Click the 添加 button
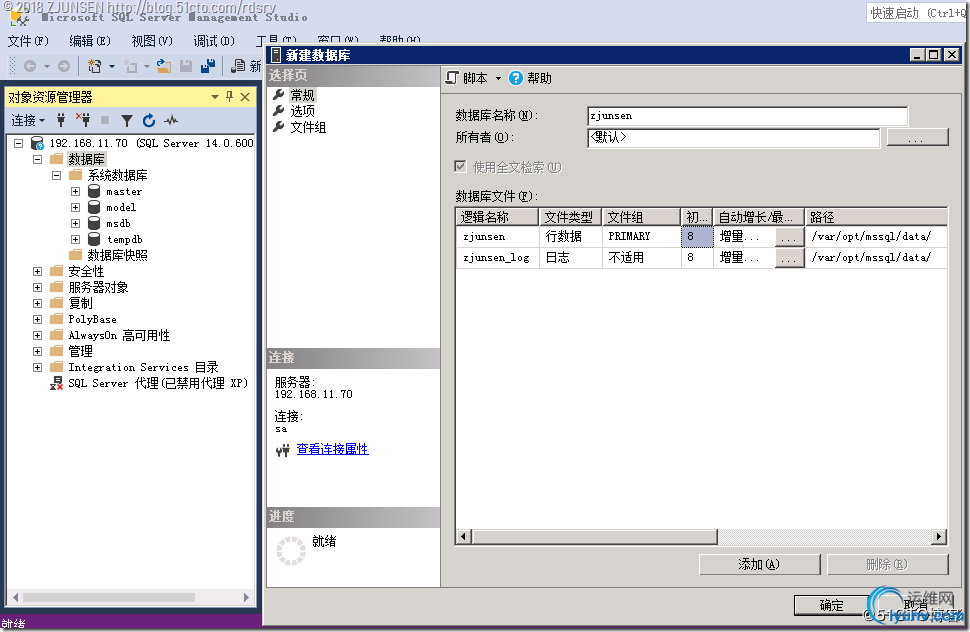The height and width of the screenshot is (632, 970). [759, 565]
